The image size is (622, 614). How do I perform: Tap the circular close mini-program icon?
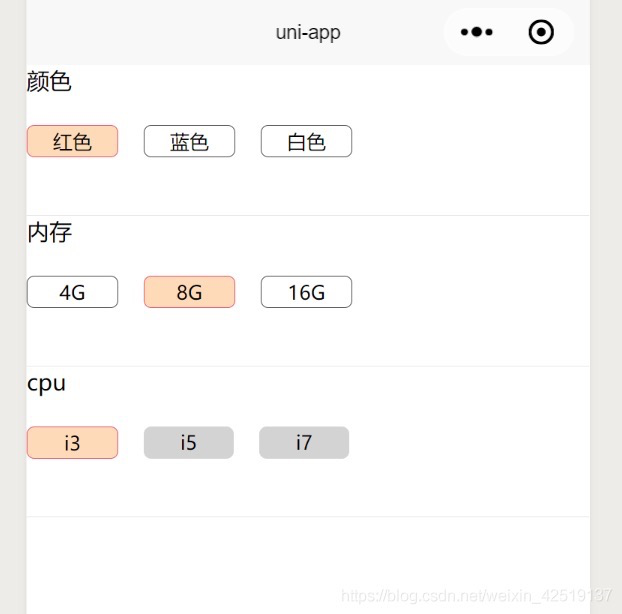541,32
